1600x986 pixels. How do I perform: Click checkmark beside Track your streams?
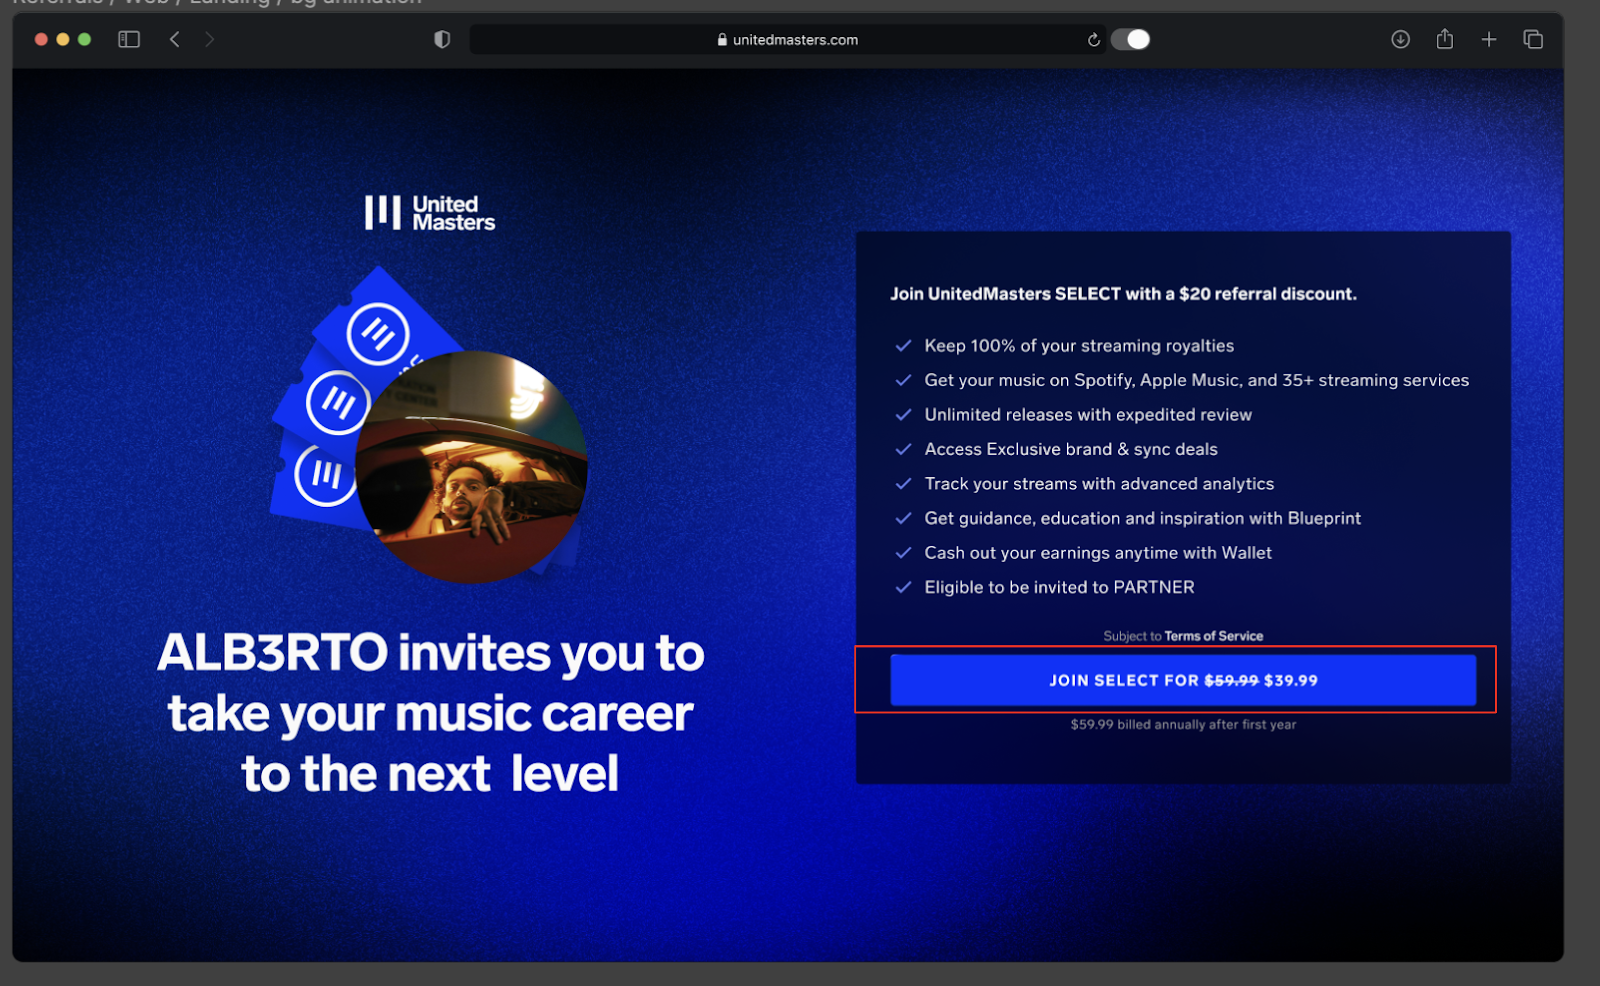[903, 484]
